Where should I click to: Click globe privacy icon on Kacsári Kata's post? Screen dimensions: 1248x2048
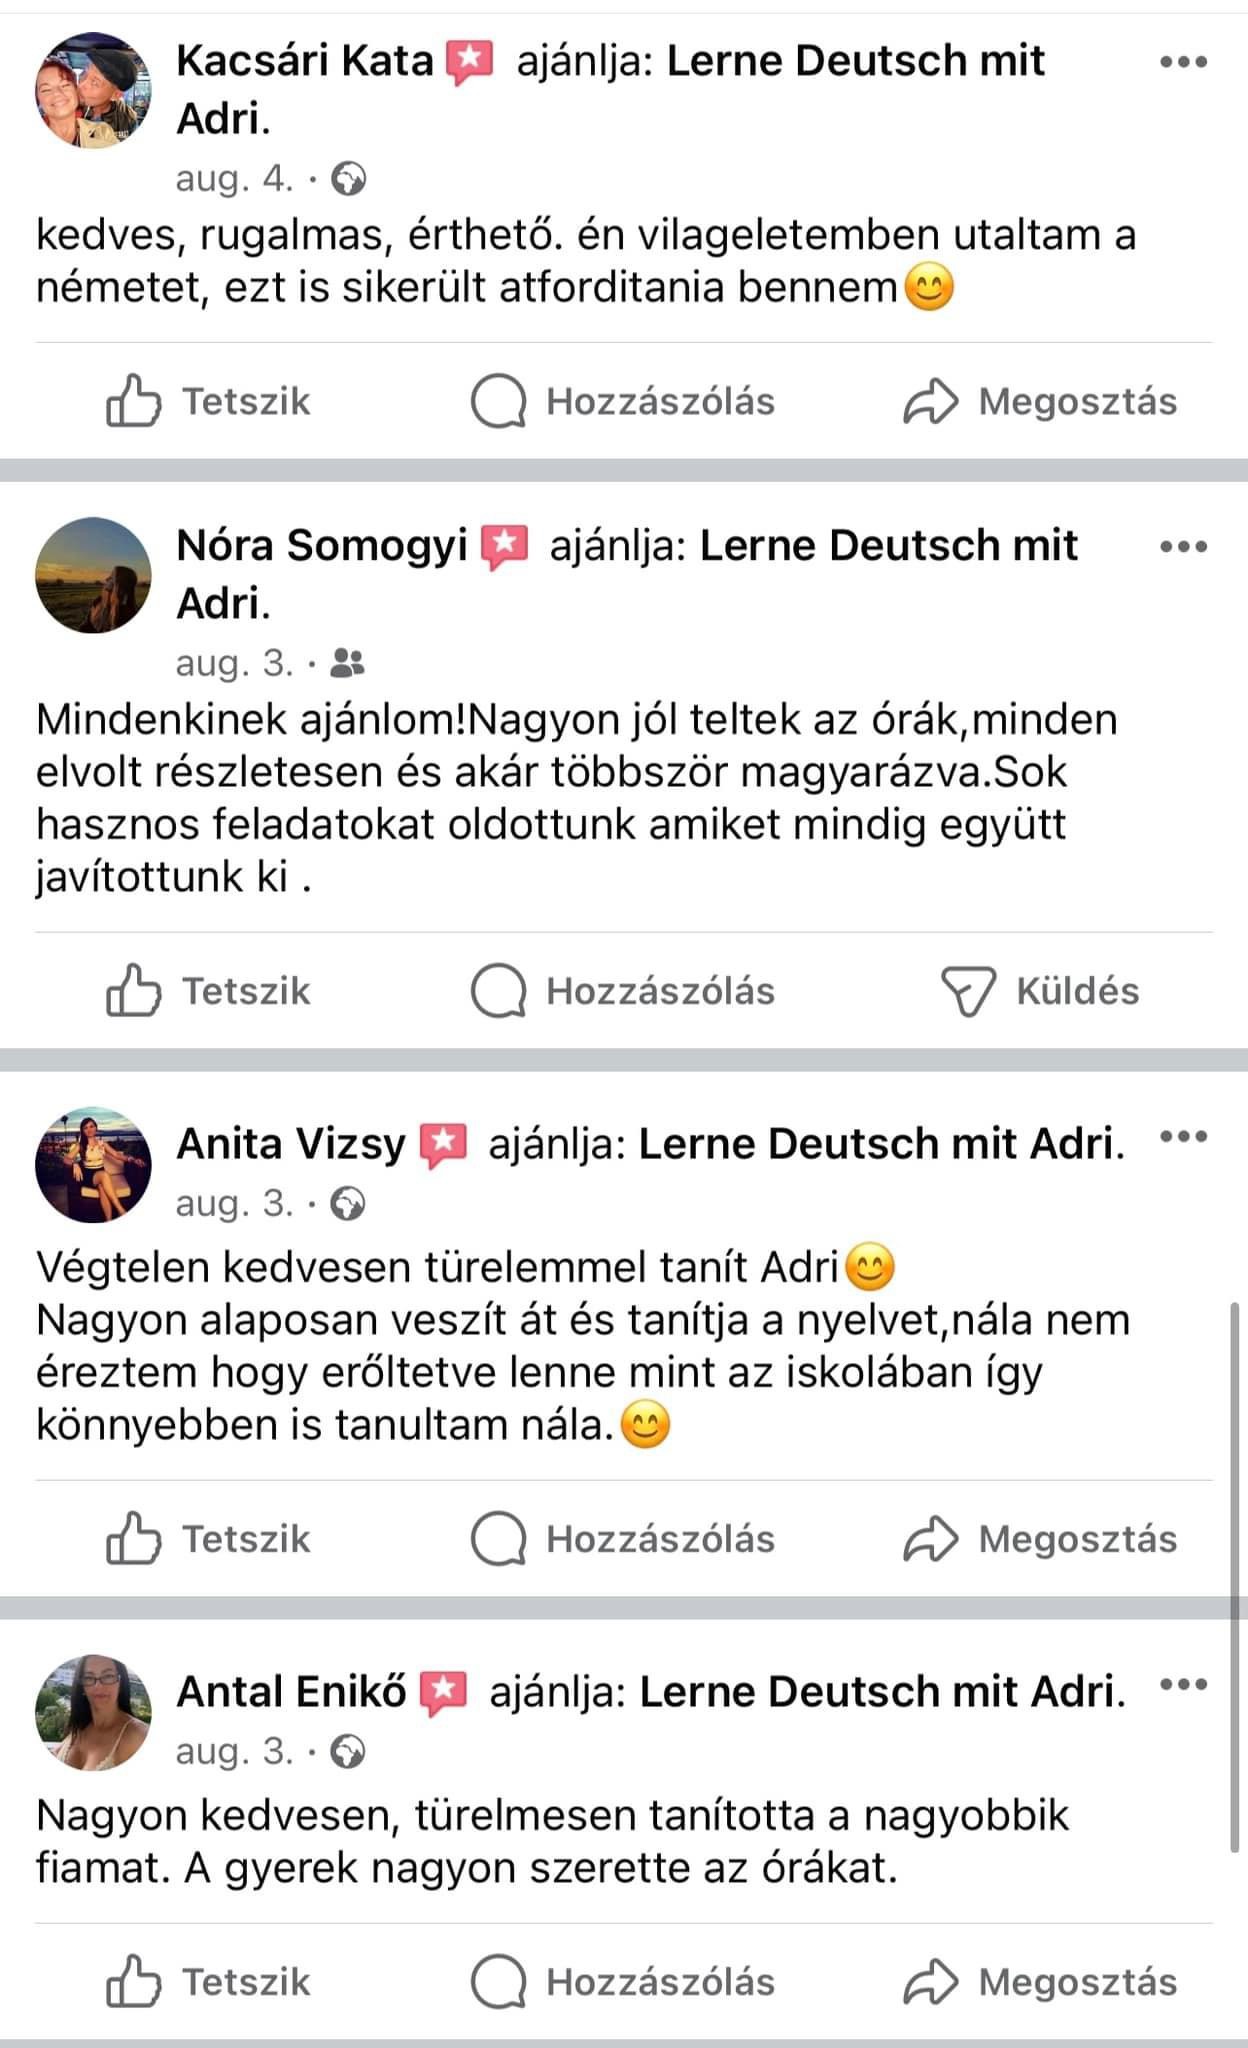(349, 180)
